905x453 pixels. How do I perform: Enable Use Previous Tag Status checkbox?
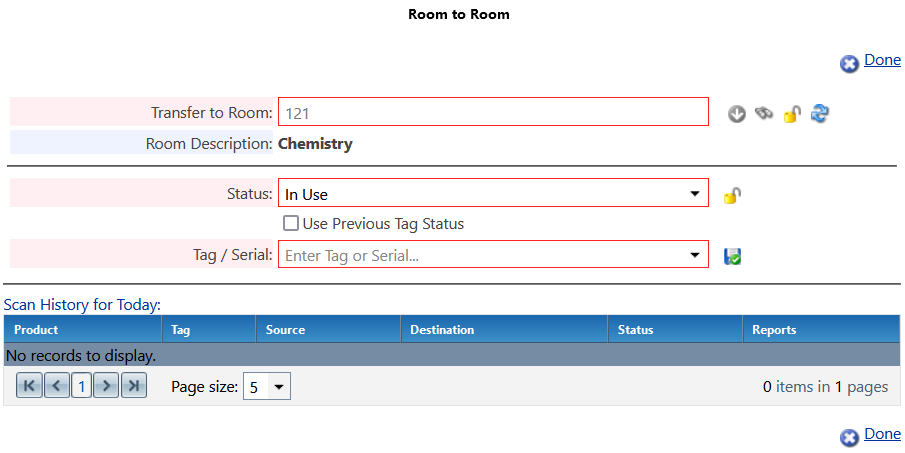click(291, 223)
